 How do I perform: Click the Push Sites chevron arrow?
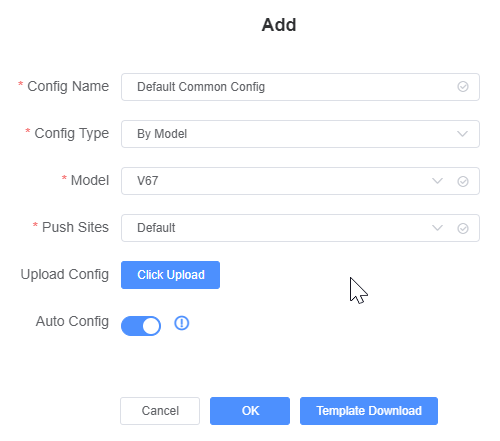(x=437, y=228)
